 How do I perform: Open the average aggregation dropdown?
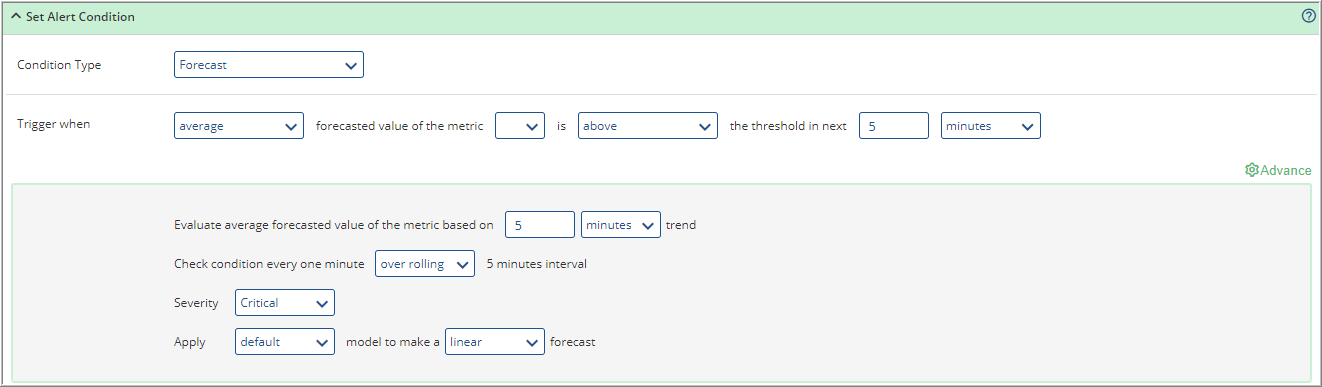(x=239, y=126)
